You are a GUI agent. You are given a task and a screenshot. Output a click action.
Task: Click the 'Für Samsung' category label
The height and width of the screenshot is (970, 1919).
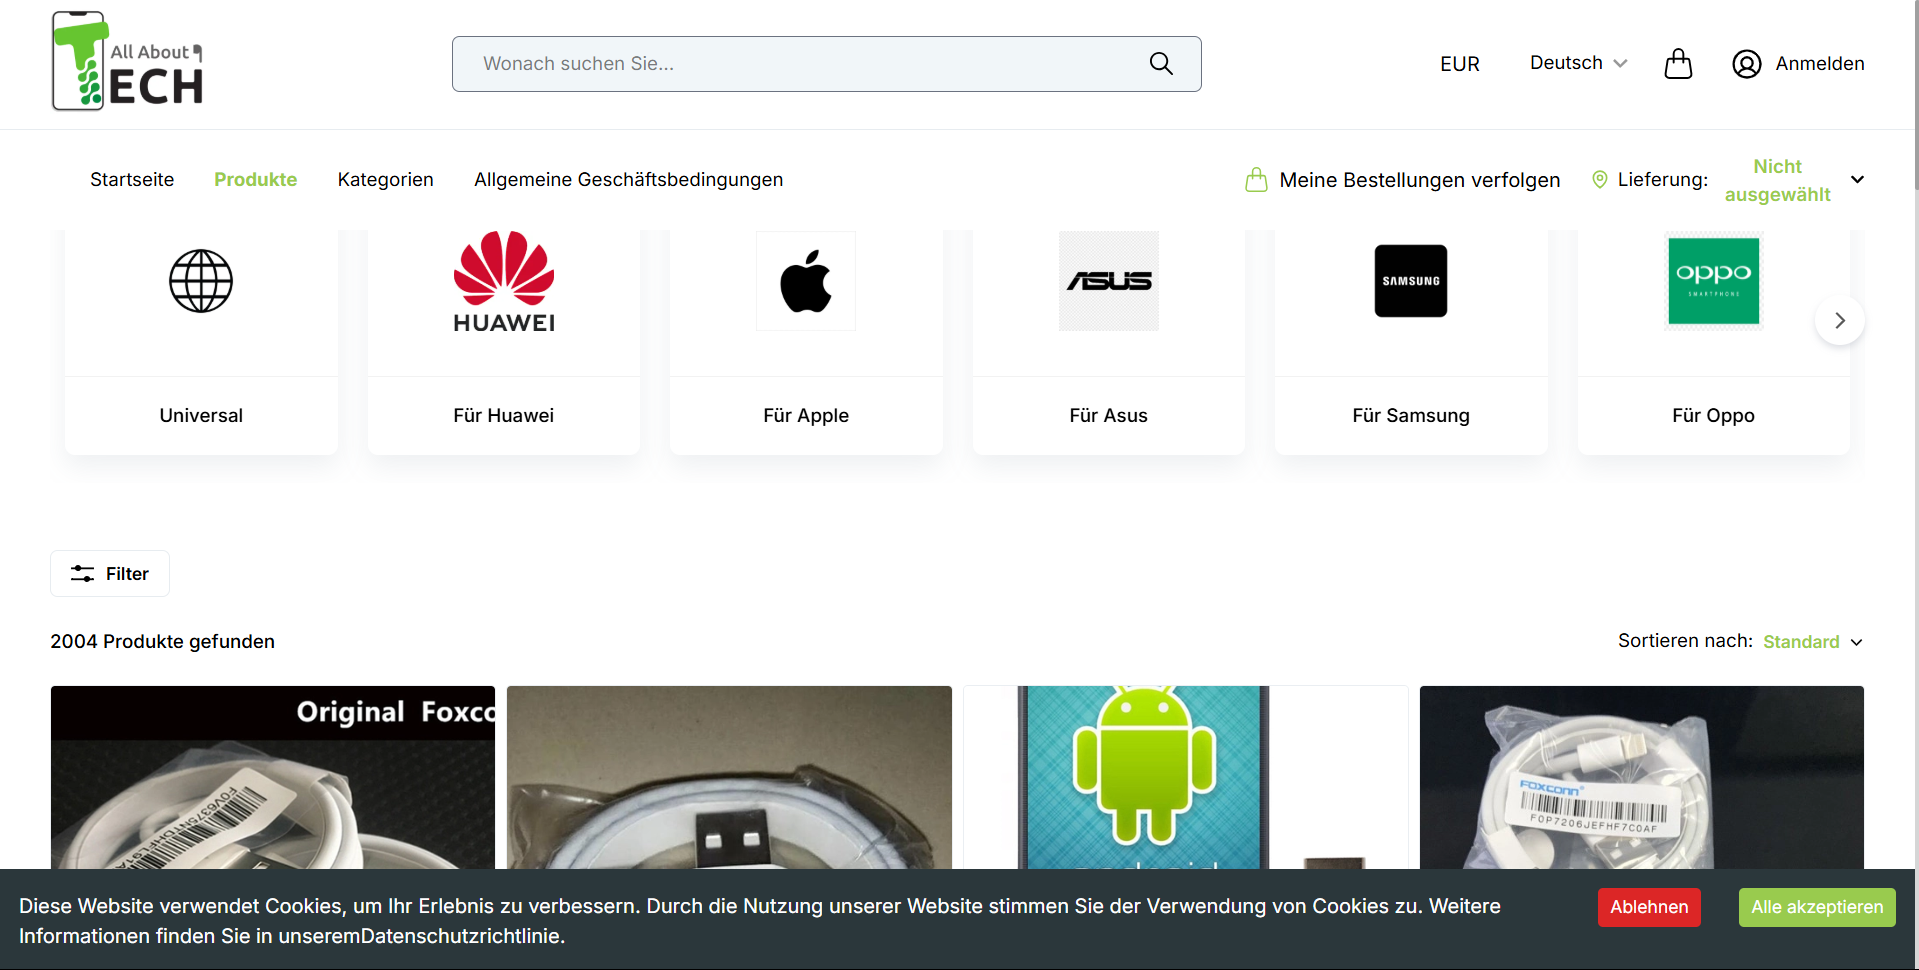point(1411,415)
